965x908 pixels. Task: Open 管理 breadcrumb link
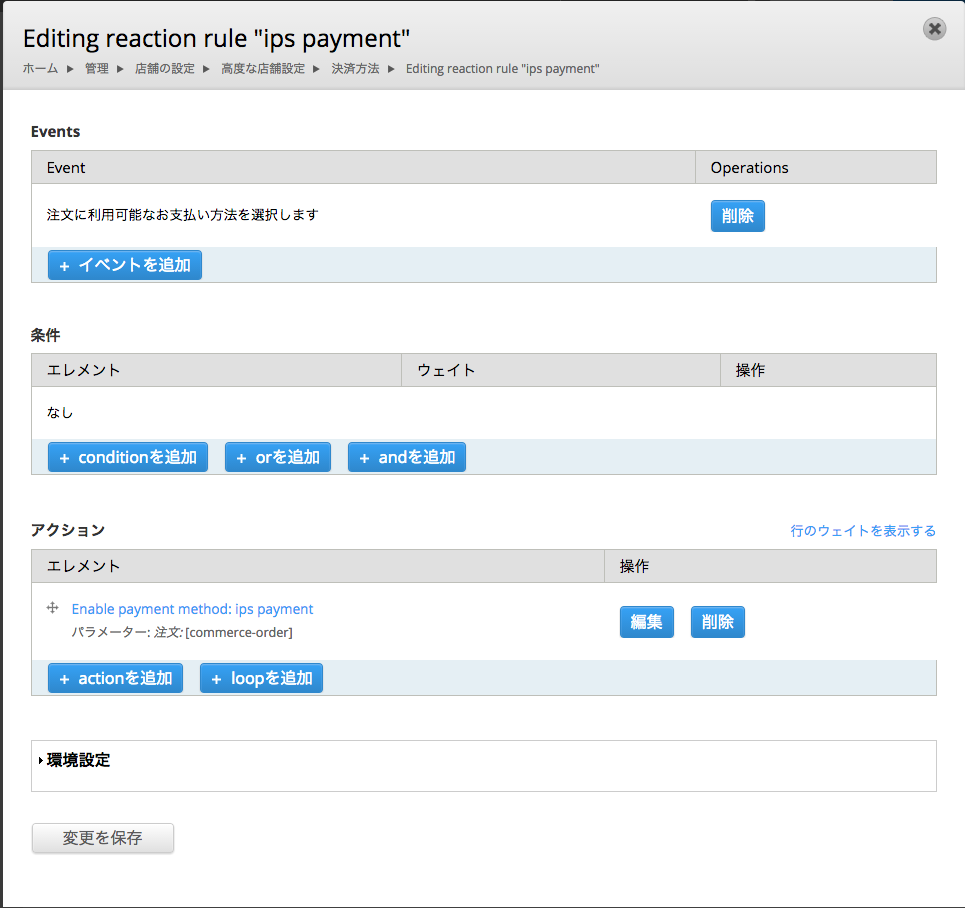tap(97, 69)
